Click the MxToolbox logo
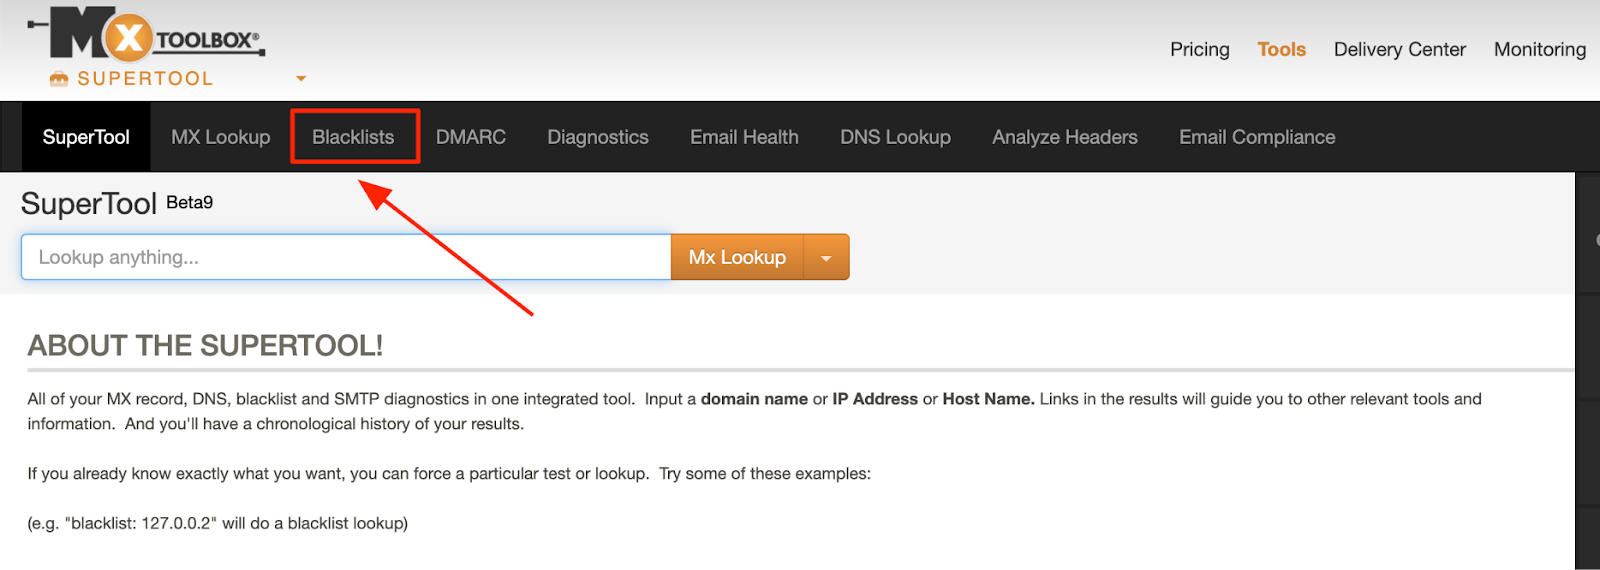Viewport: 1600px width, 570px height. pyautogui.click(x=147, y=34)
